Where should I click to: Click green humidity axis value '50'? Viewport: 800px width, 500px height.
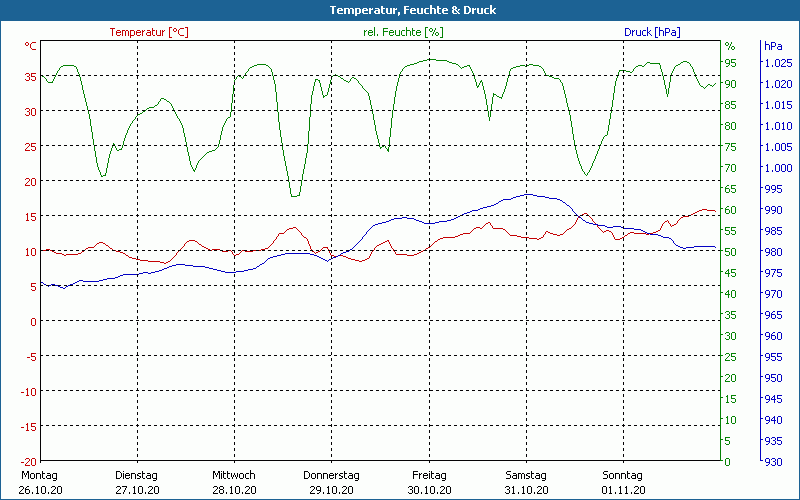tap(731, 252)
